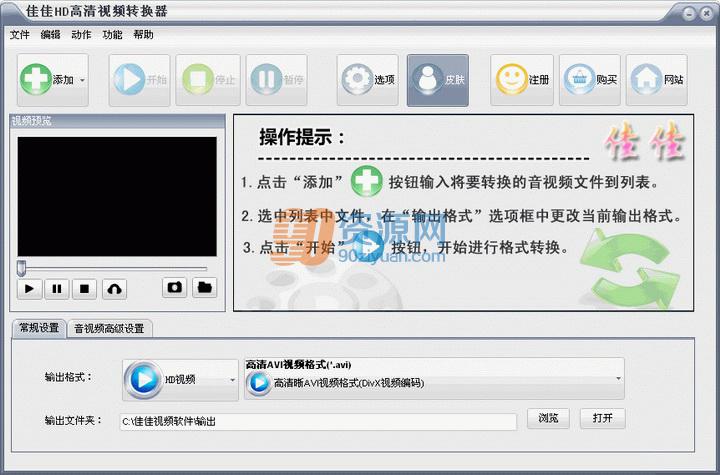Click inside the black video preview screen

[117, 196]
